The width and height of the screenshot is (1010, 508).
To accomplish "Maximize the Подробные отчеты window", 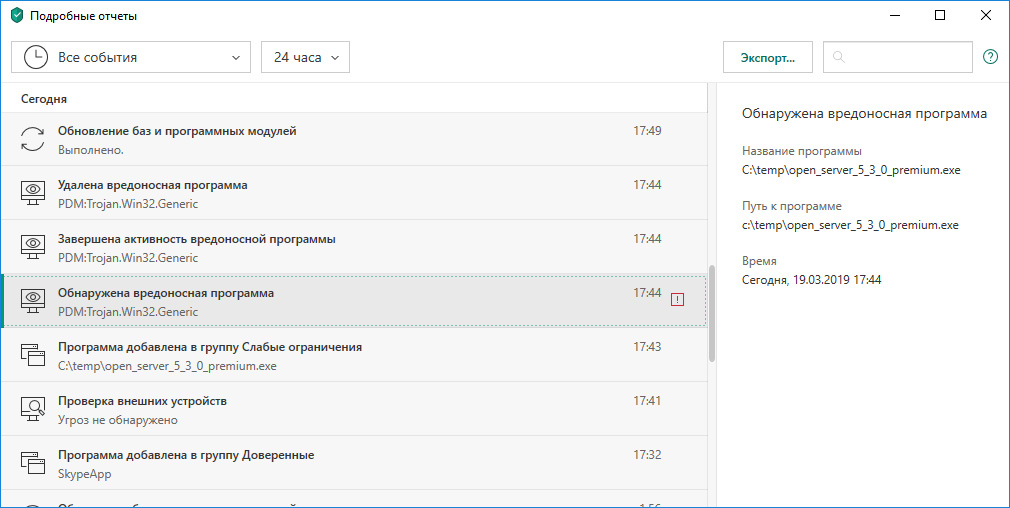I will coord(940,16).
